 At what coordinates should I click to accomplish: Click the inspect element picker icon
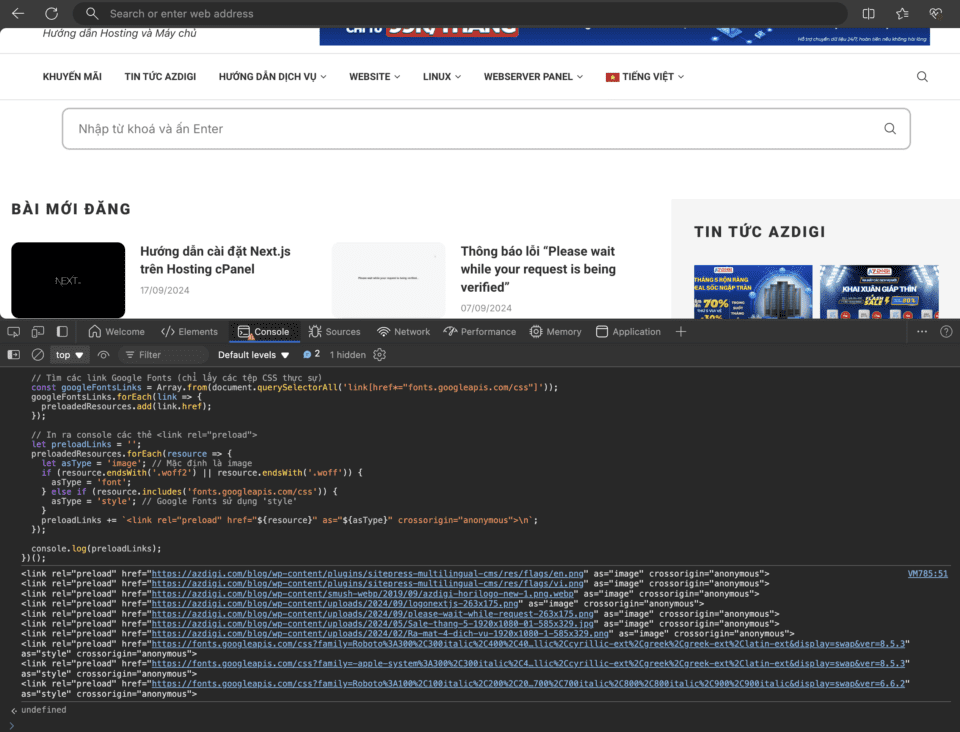[14, 332]
